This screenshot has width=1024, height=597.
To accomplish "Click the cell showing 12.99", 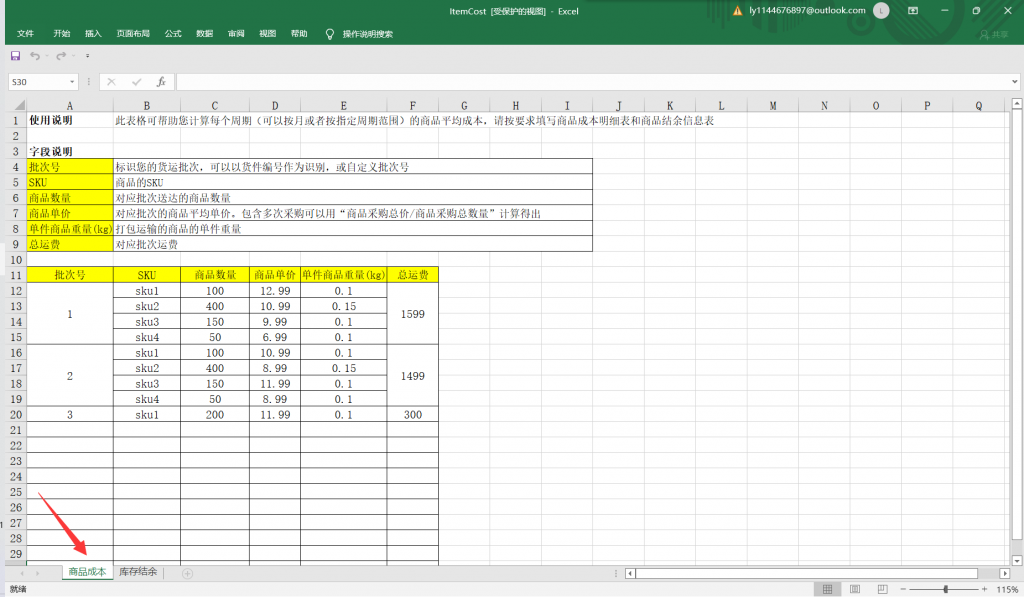I will coord(275,291).
